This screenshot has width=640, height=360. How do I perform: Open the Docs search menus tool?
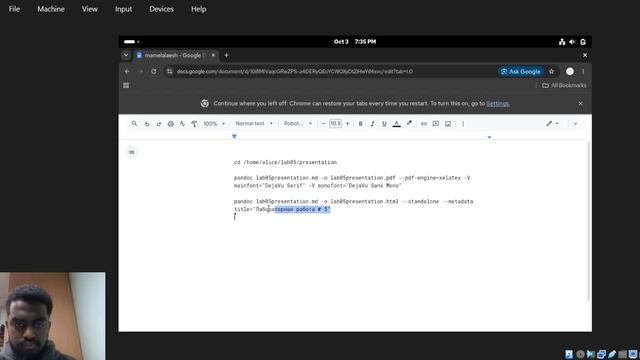point(134,124)
